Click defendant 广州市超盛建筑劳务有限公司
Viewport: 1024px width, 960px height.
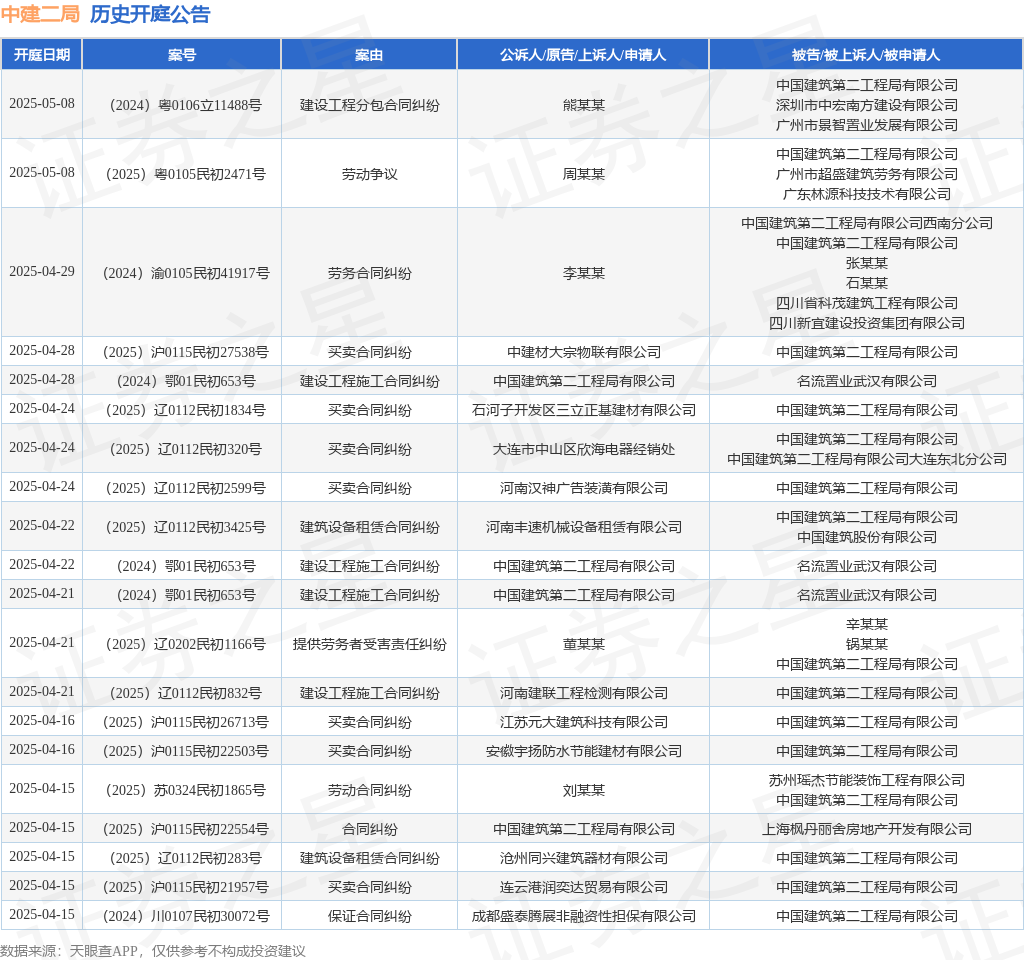867,174
